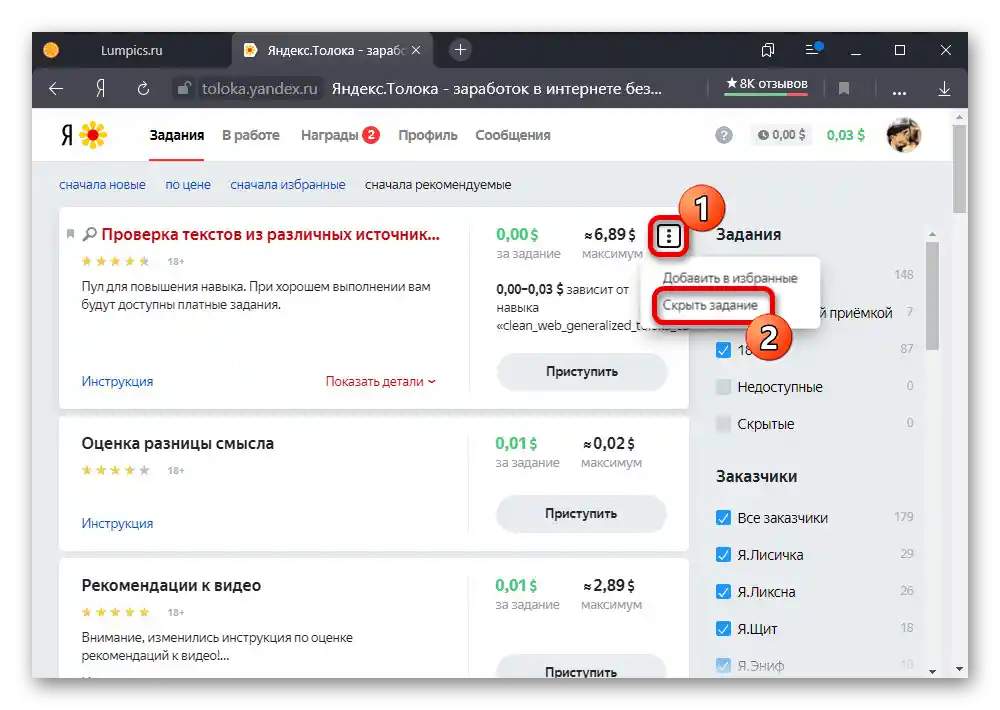The width and height of the screenshot is (1000, 710).
Task: Go back with the browser back arrow
Action: click(x=56, y=89)
